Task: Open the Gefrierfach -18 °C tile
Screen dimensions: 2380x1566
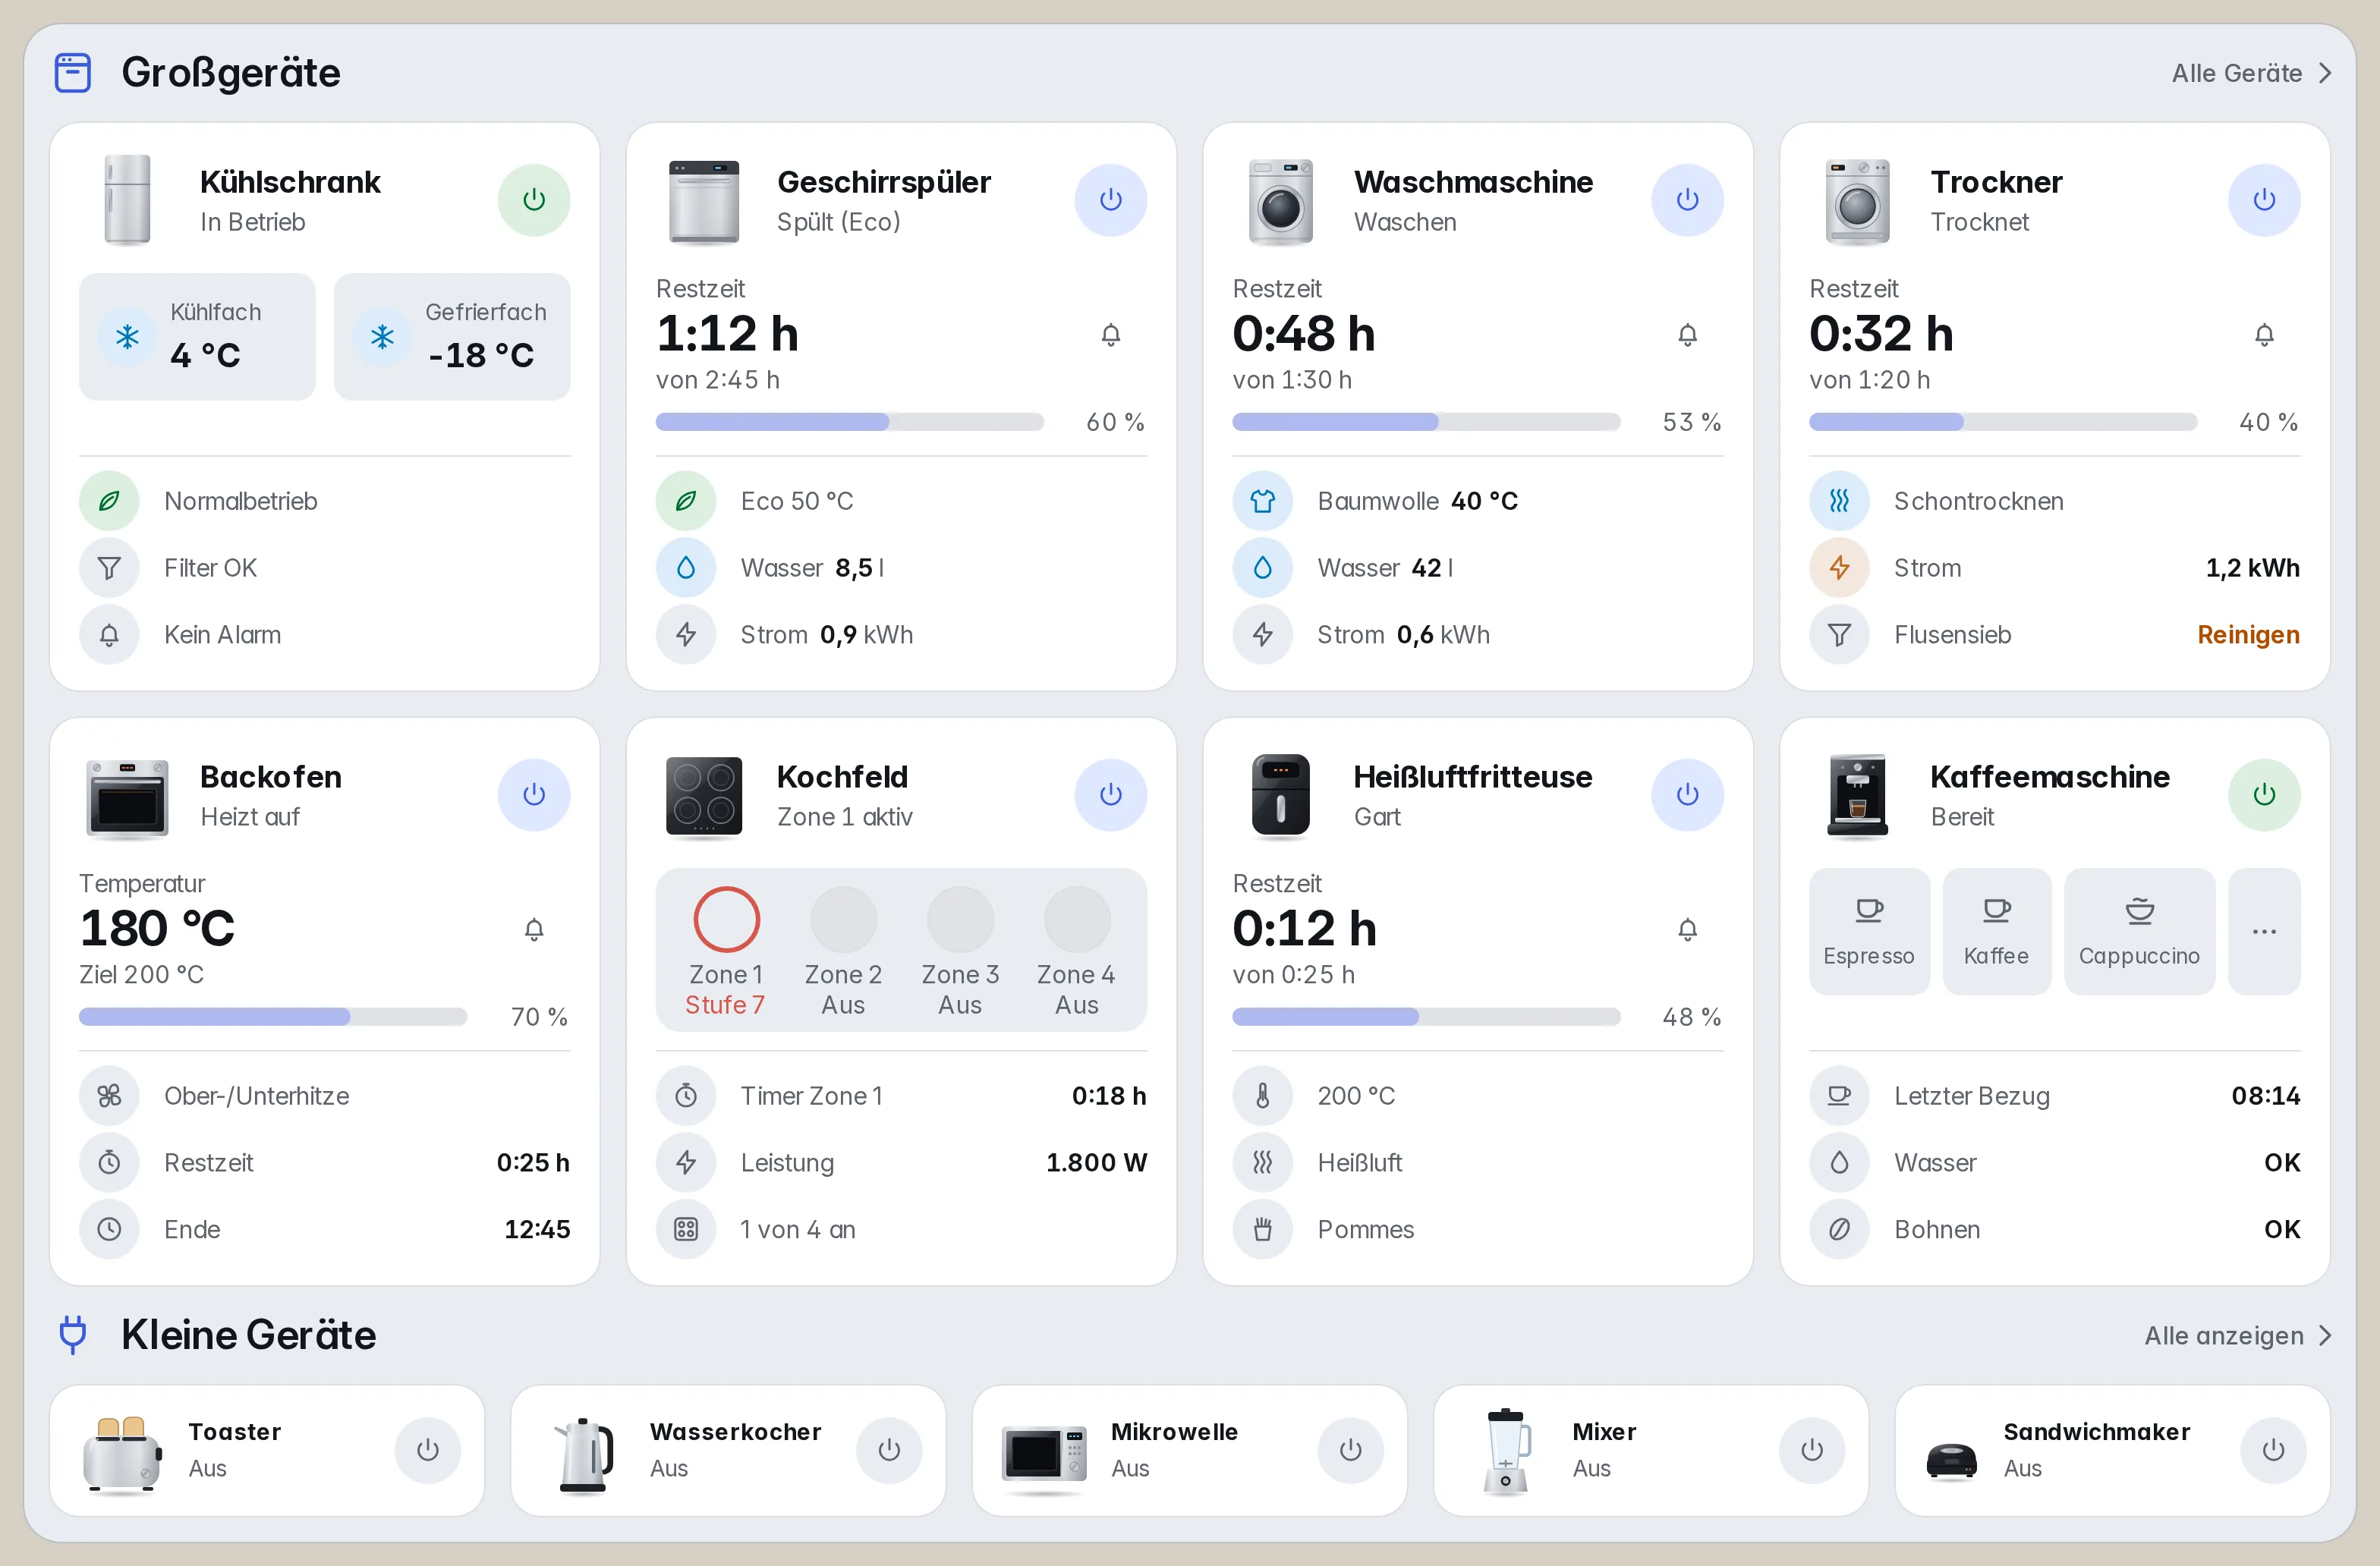Action: [452, 337]
